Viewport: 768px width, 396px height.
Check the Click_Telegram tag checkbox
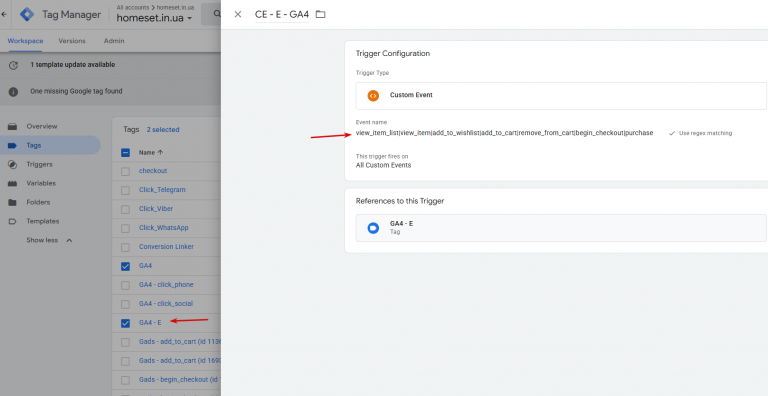(125, 190)
